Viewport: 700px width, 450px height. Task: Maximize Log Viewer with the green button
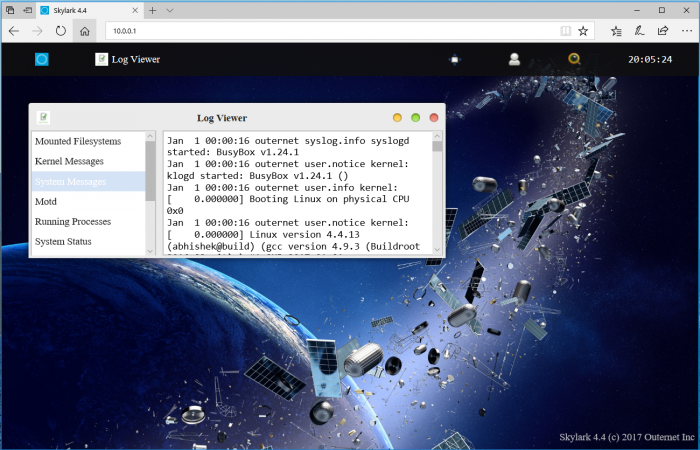[x=416, y=117]
